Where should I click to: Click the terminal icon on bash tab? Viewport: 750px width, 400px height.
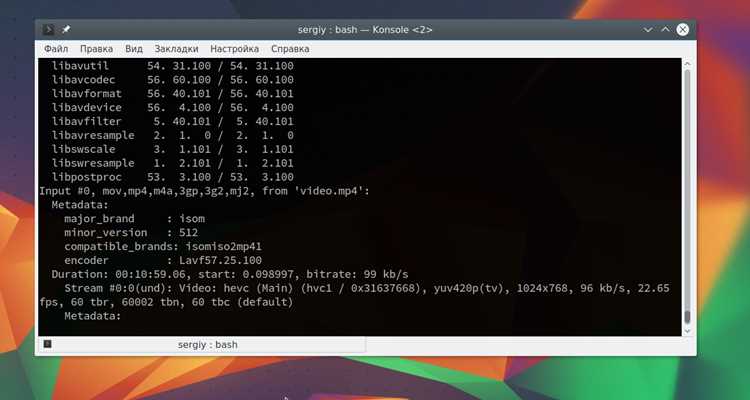click(x=47, y=344)
